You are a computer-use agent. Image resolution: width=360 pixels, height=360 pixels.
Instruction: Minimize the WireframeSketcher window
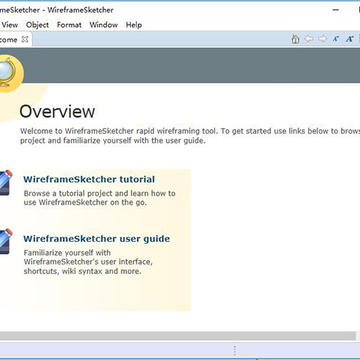click(336, 10)
